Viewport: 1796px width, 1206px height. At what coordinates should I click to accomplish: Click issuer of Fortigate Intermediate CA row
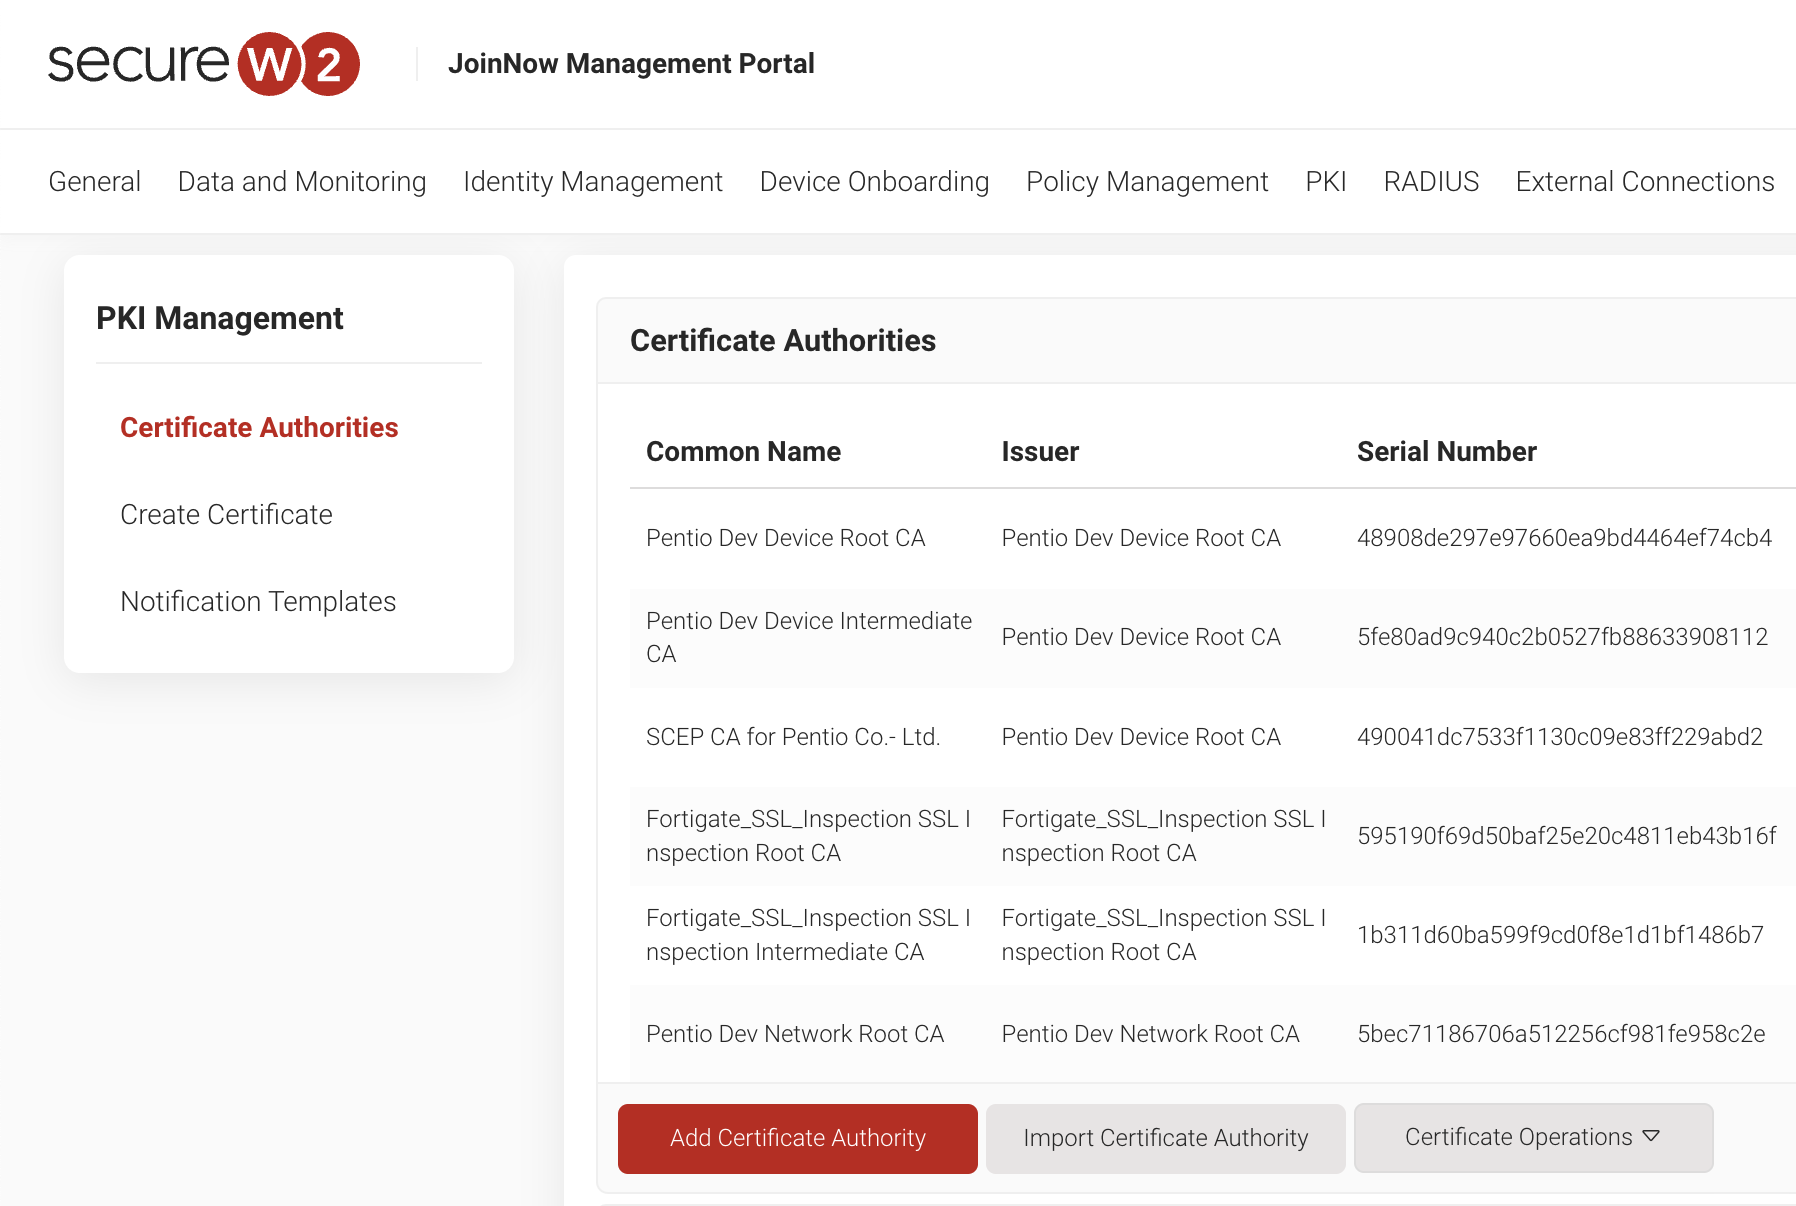(x=1164, y=935)
